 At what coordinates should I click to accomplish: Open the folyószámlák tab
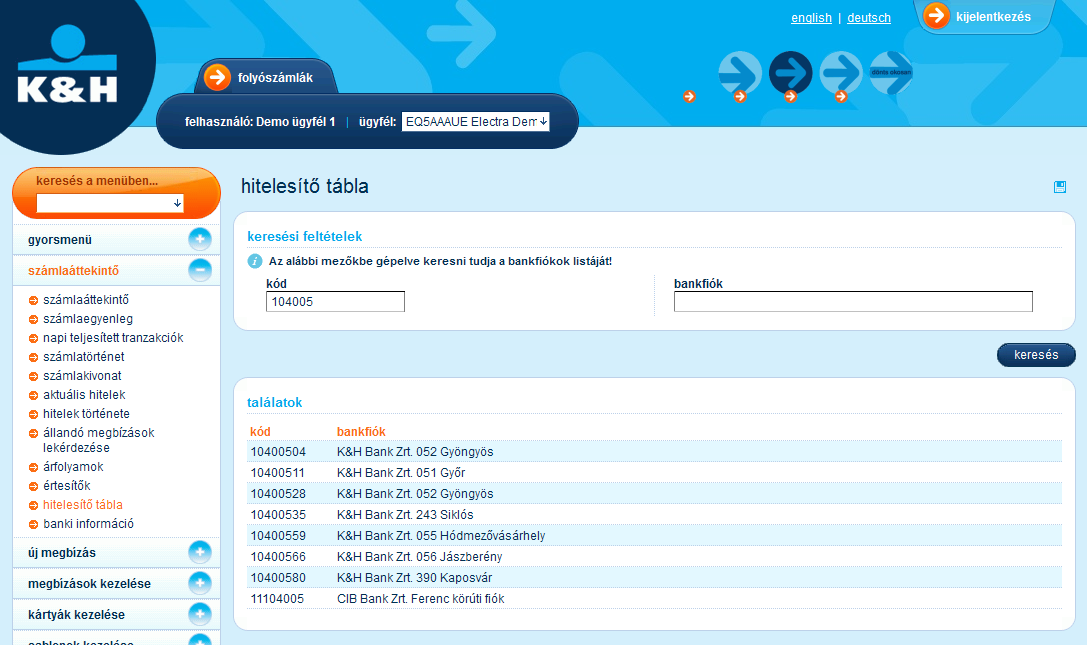click(x=266, y=77)
